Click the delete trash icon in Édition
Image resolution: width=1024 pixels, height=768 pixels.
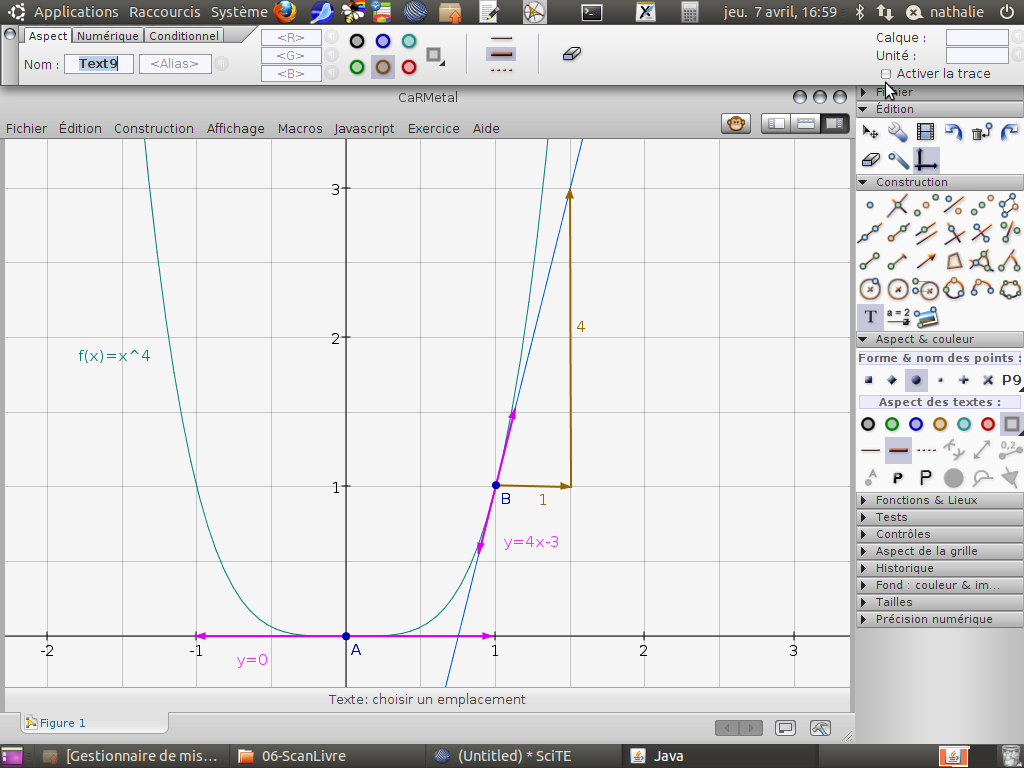point(981,132)
